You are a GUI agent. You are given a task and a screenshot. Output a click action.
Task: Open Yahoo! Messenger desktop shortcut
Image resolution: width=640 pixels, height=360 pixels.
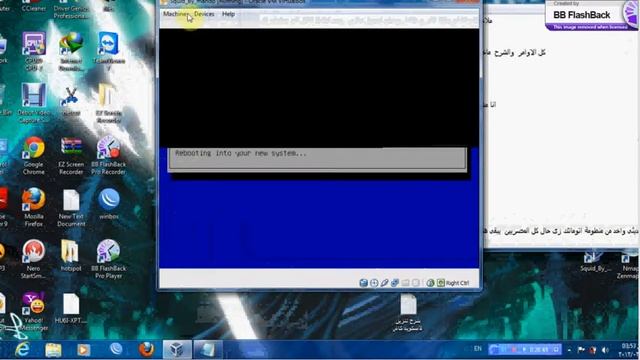(33, 311)
